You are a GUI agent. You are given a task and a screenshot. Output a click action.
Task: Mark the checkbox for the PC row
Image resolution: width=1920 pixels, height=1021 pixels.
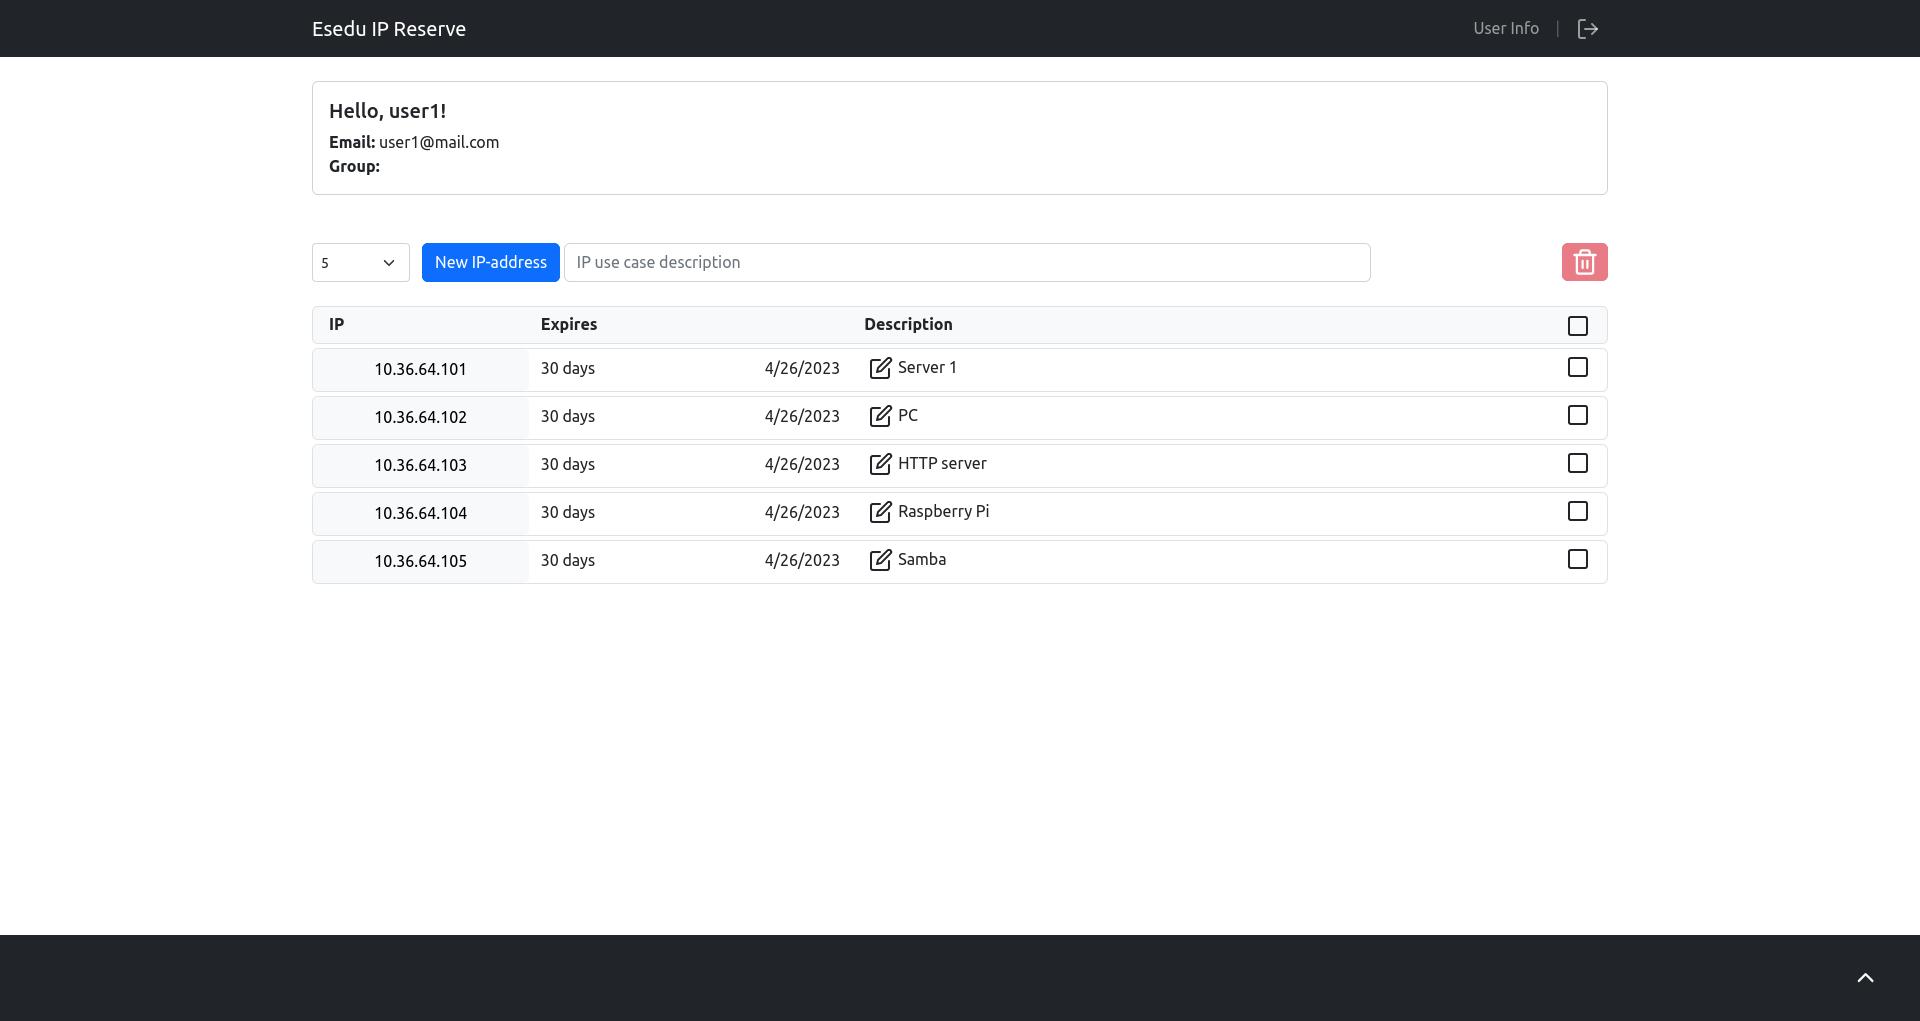1577,416
